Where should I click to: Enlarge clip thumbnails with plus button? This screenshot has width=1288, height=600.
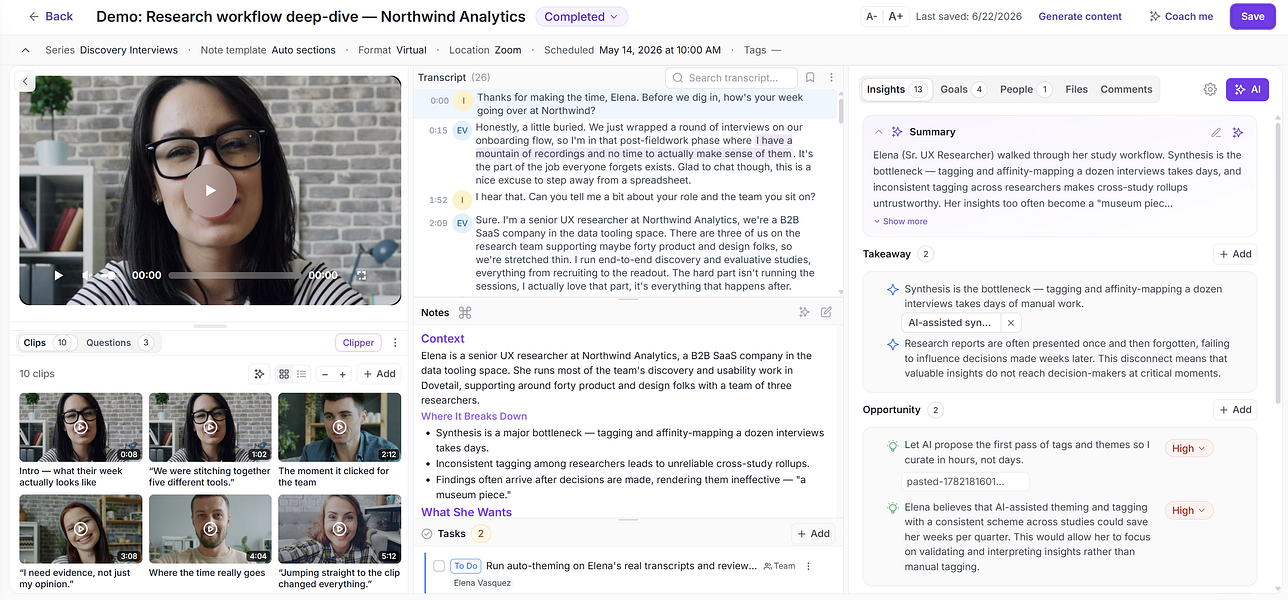343,374
